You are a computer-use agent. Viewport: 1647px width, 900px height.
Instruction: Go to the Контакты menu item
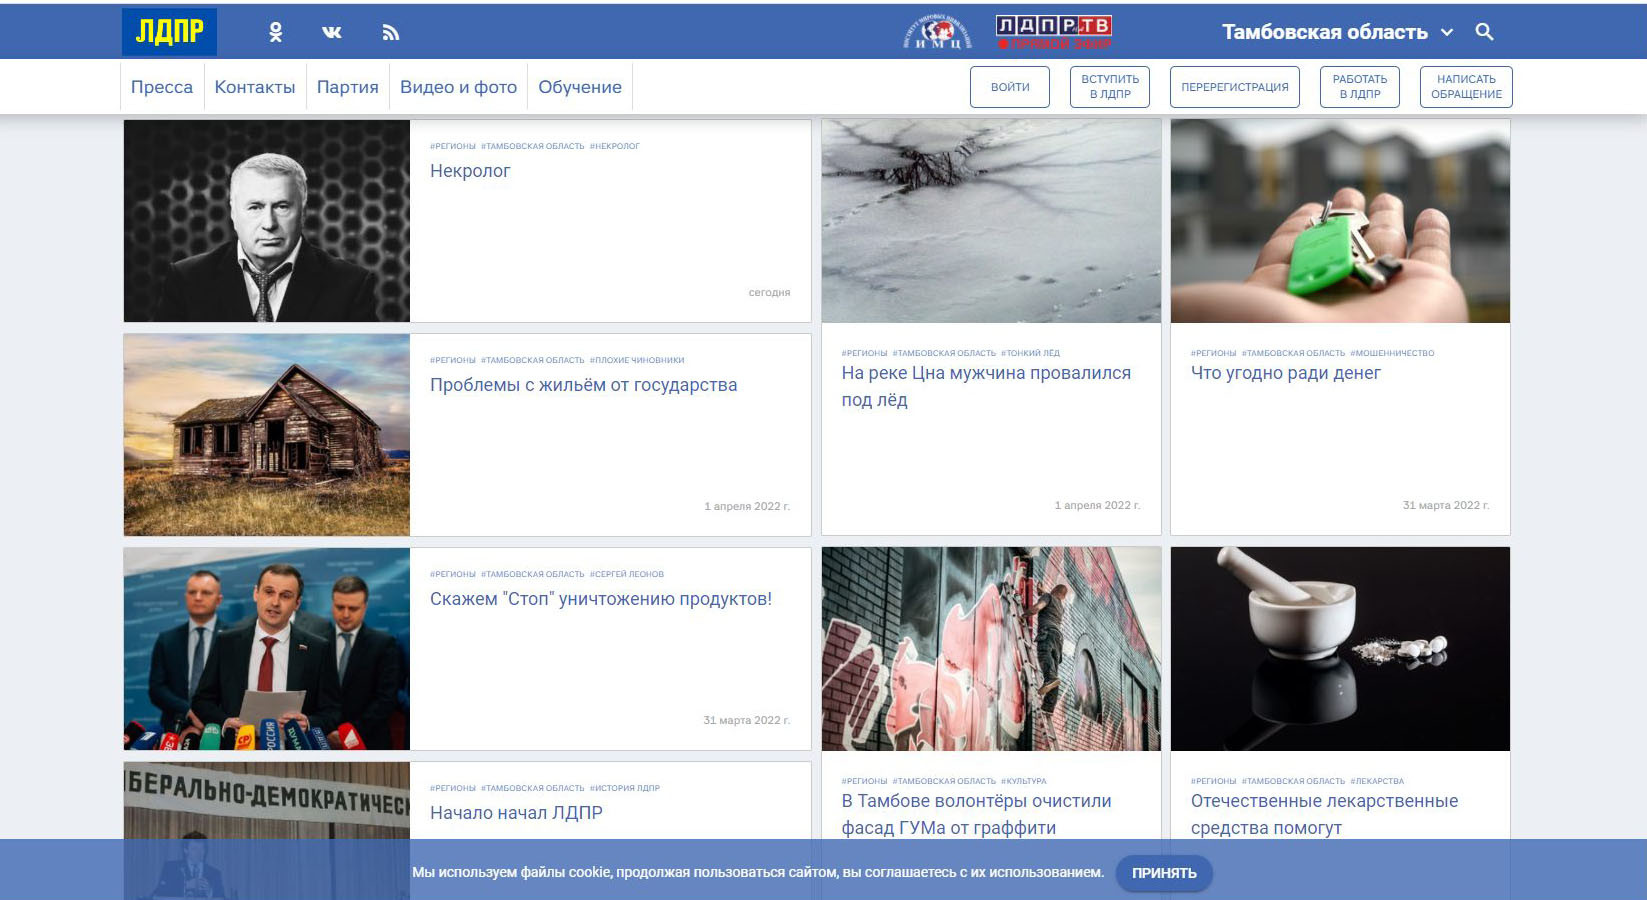coord(255,87)
